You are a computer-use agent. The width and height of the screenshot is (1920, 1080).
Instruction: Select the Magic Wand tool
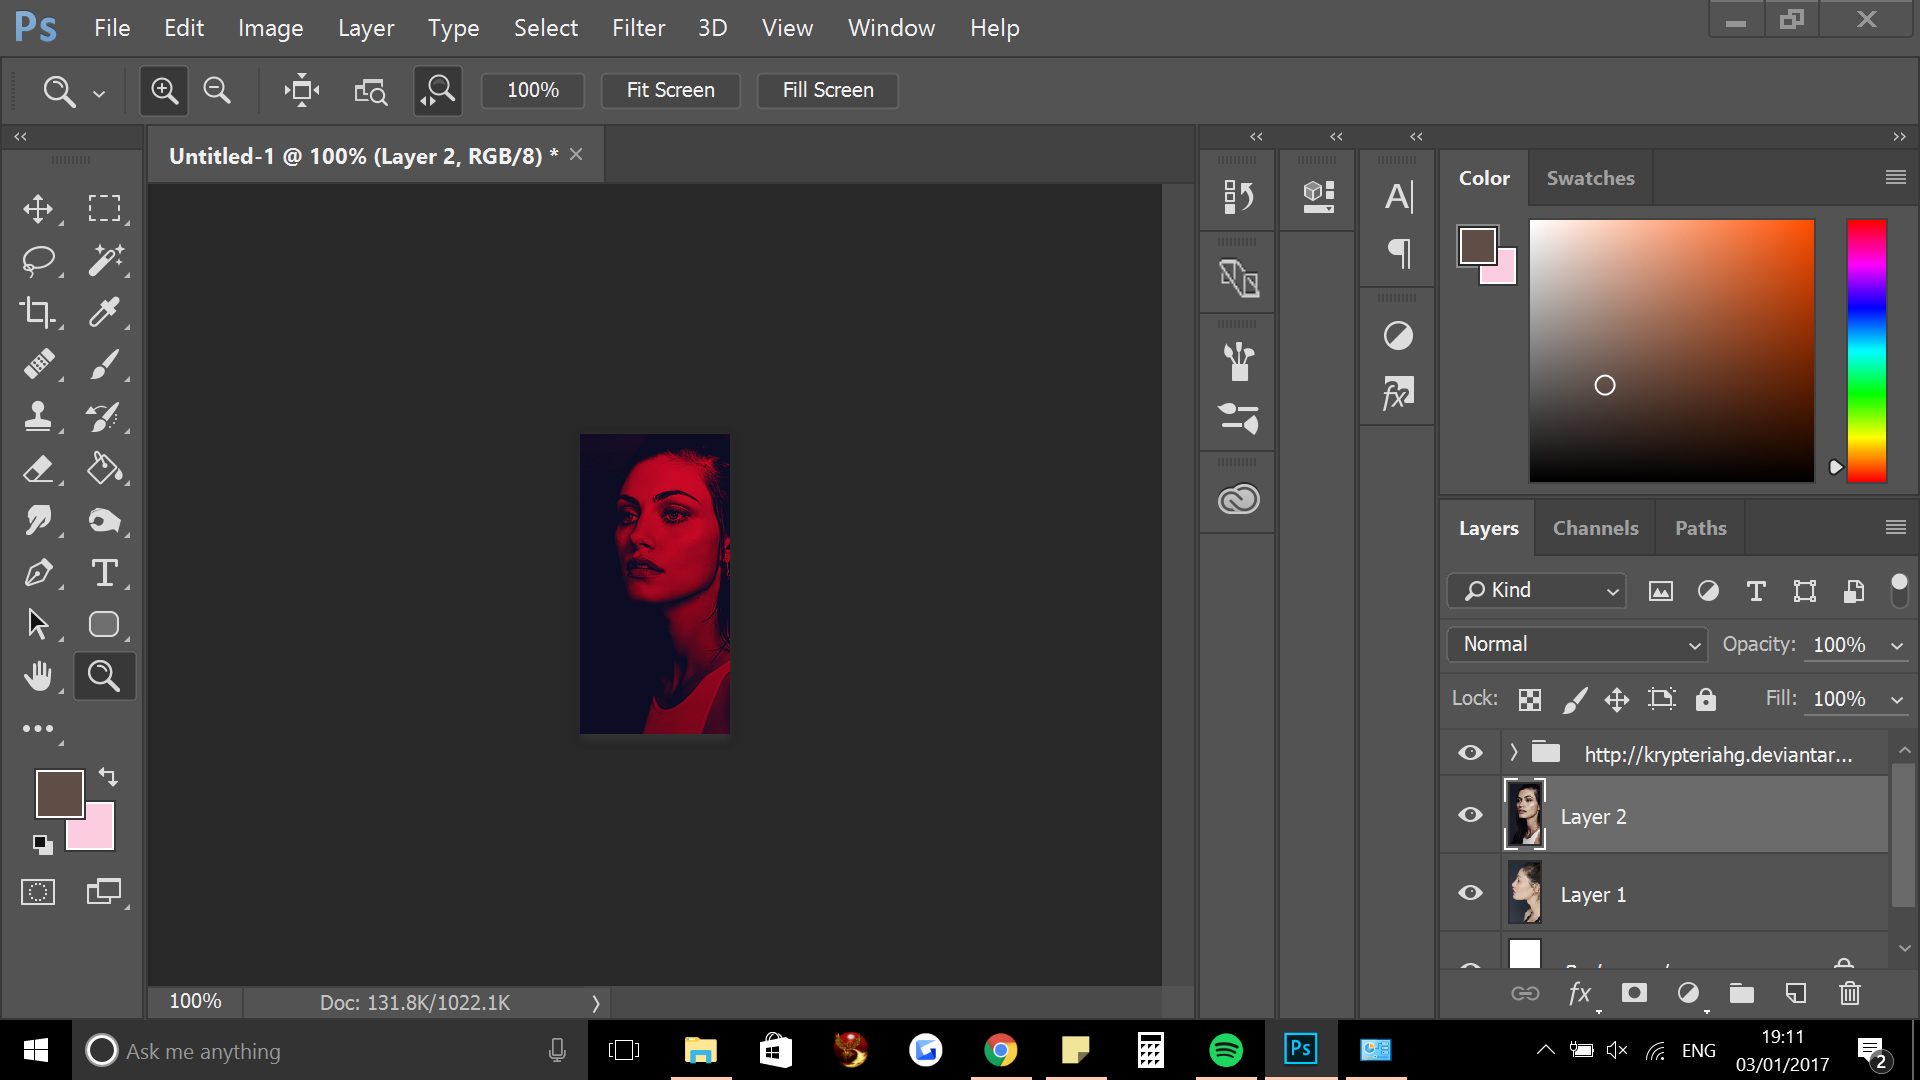(x=105, y=260)
